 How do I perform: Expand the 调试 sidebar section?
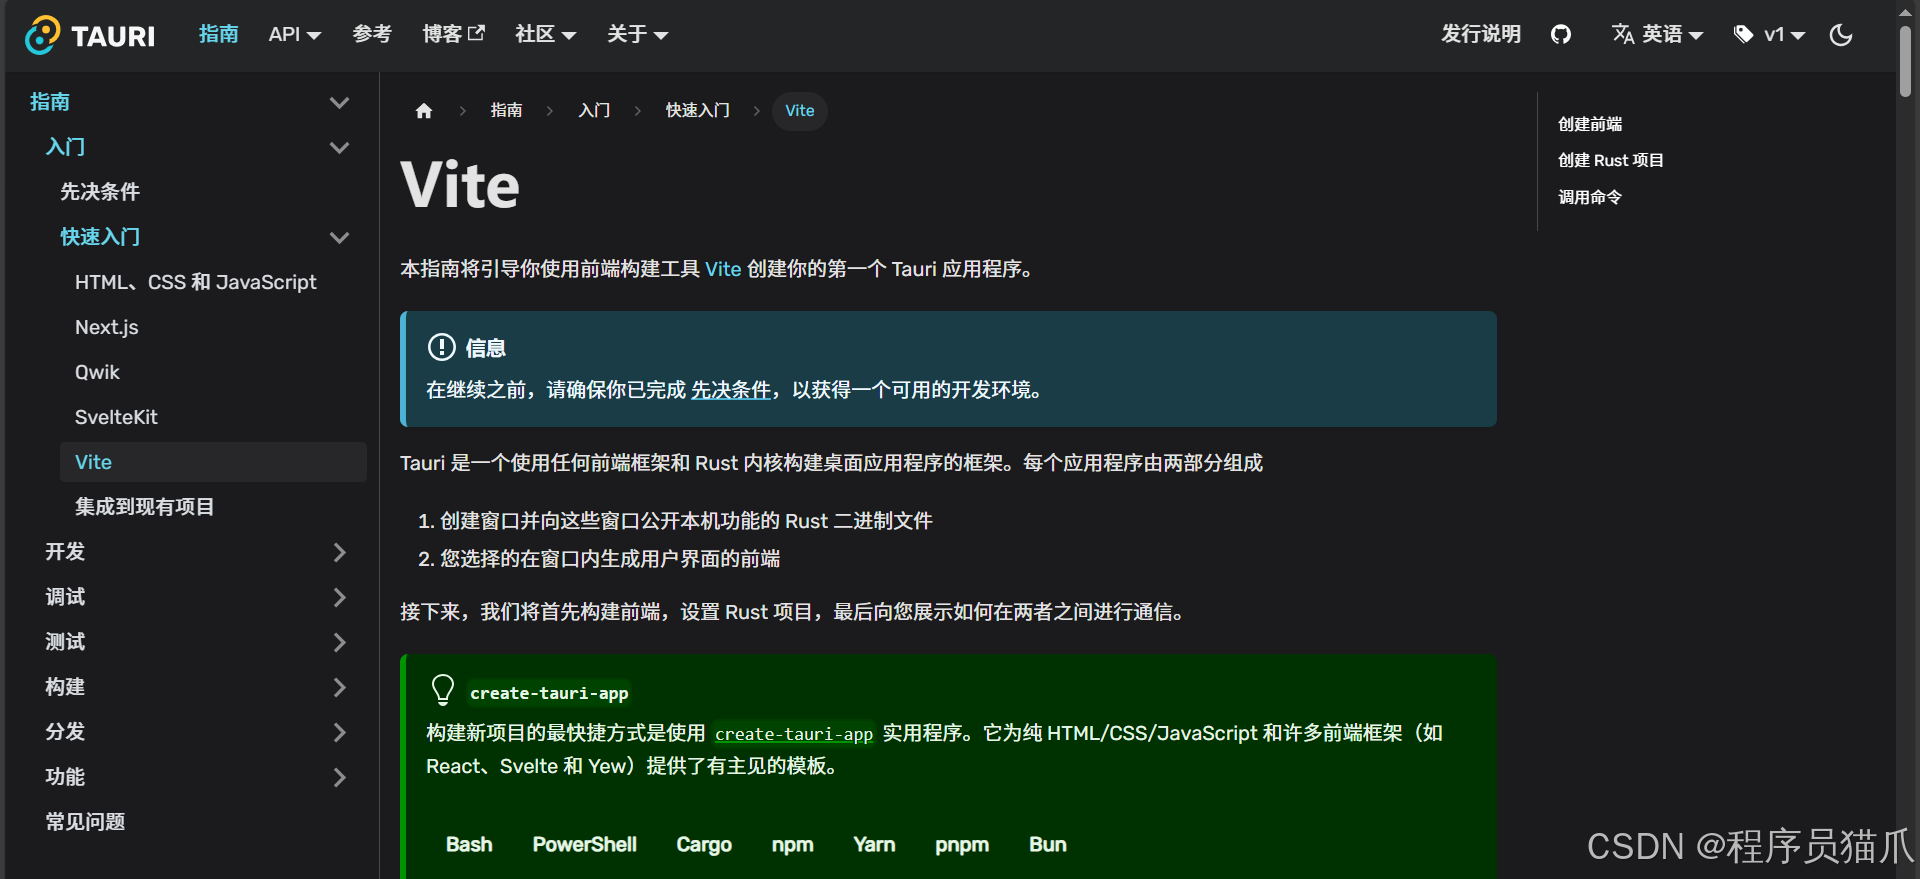click(x=340, y=597)
